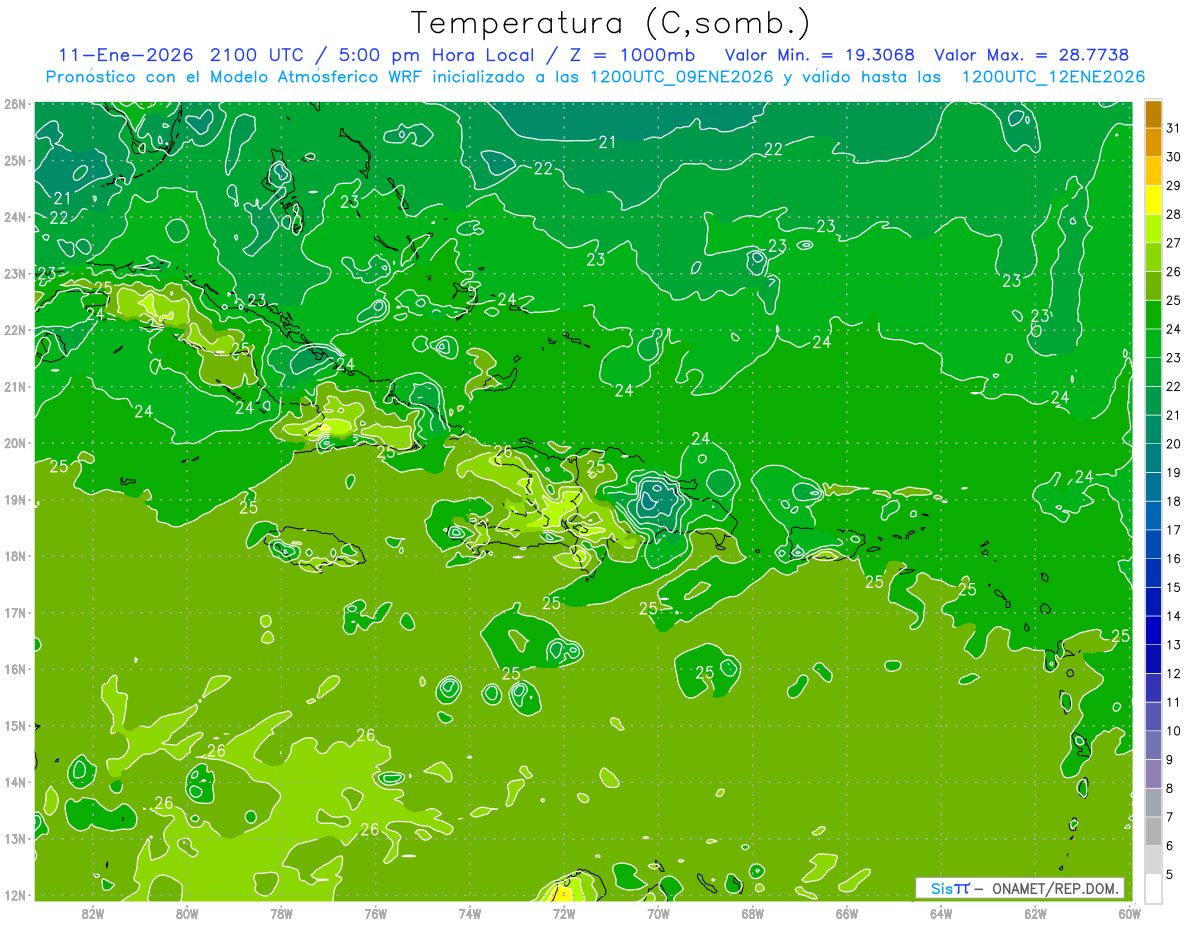Click latitude axis label 26N
The width and height of the screenshot is (1200, 927).
click(x=14, y=104)
